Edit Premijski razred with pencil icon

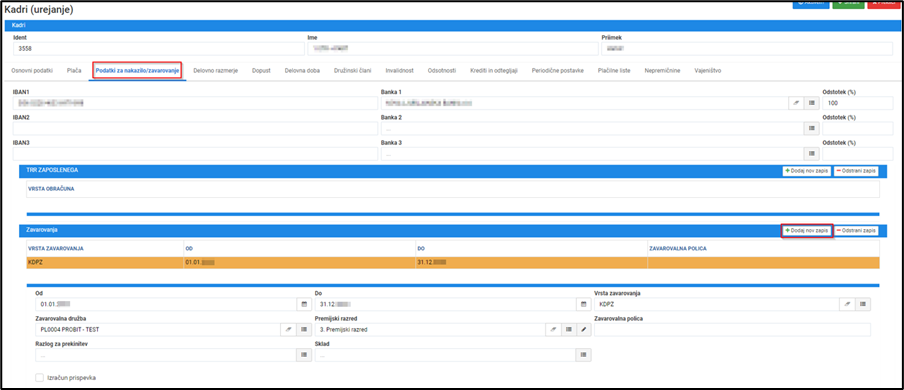click(x=583, y=329)
